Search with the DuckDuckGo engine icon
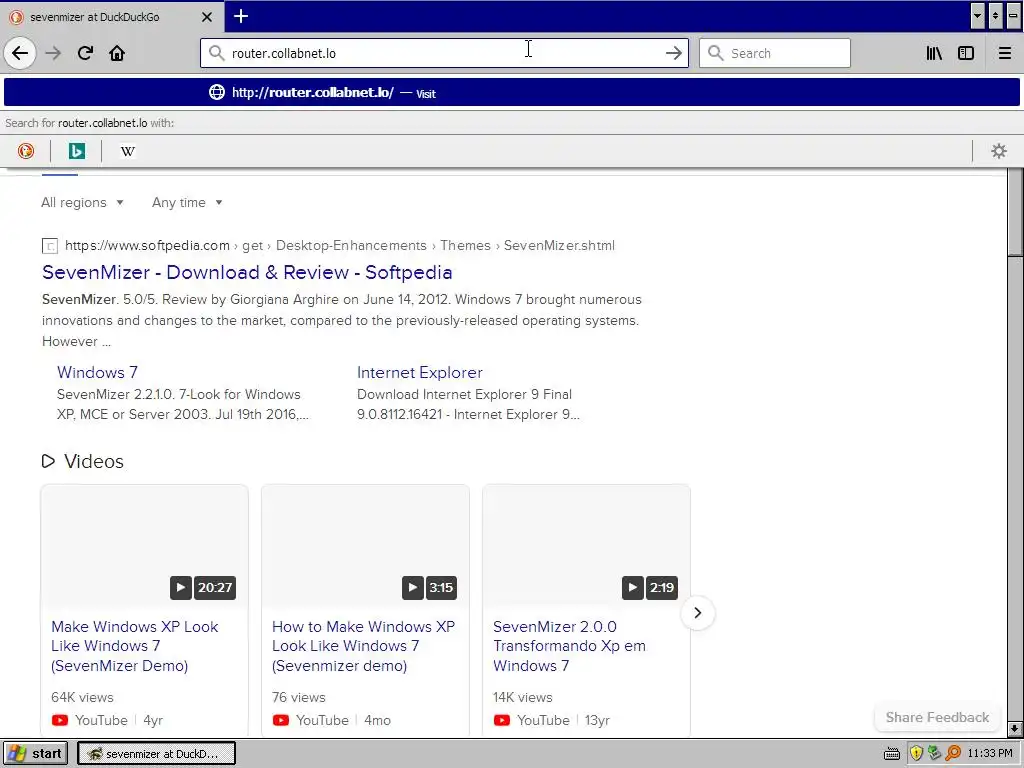The image size is (1024, 768). (25, 152)
